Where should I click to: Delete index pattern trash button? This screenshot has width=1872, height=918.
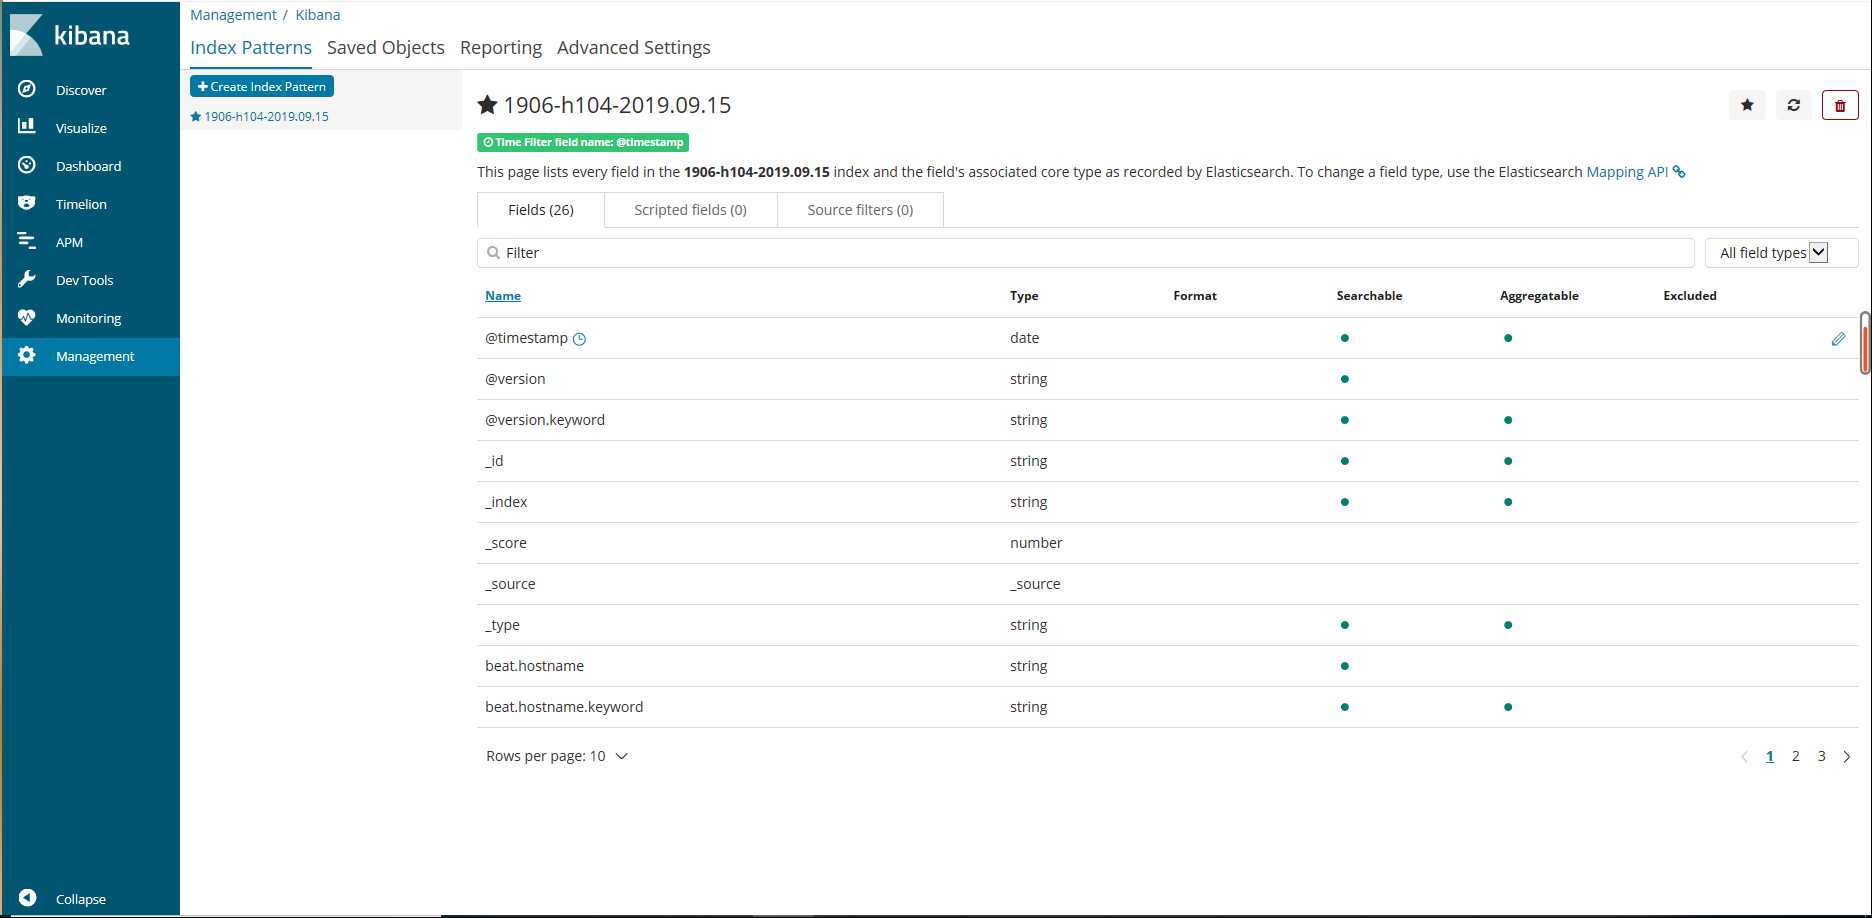coord(1840,105)
